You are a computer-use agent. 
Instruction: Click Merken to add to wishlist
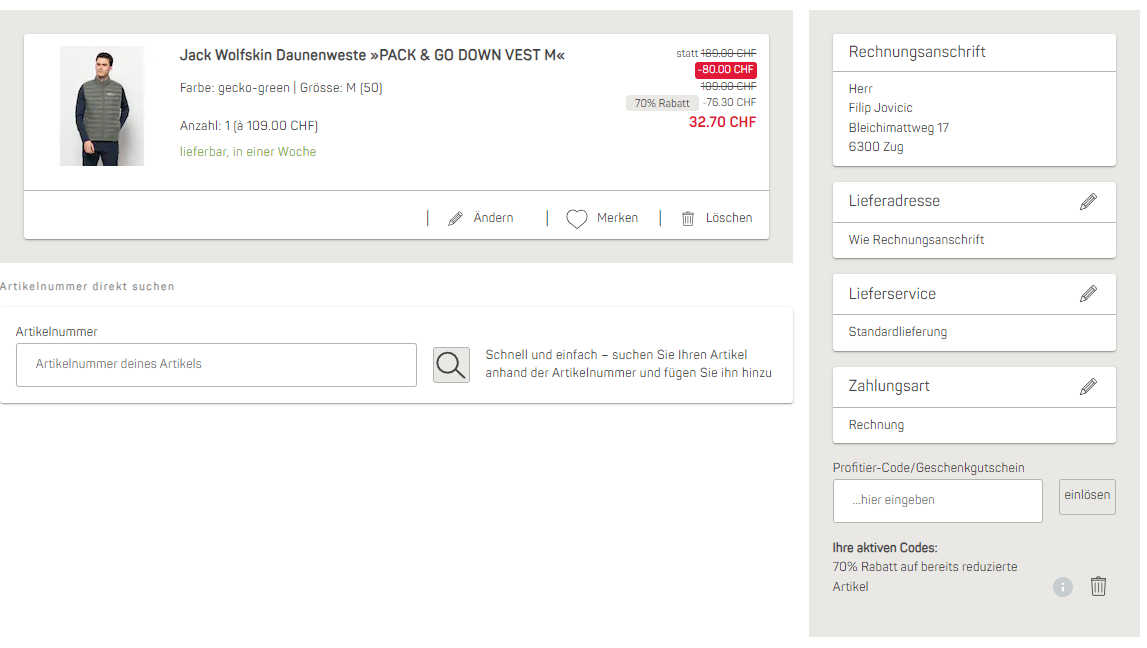coord(617,218)
